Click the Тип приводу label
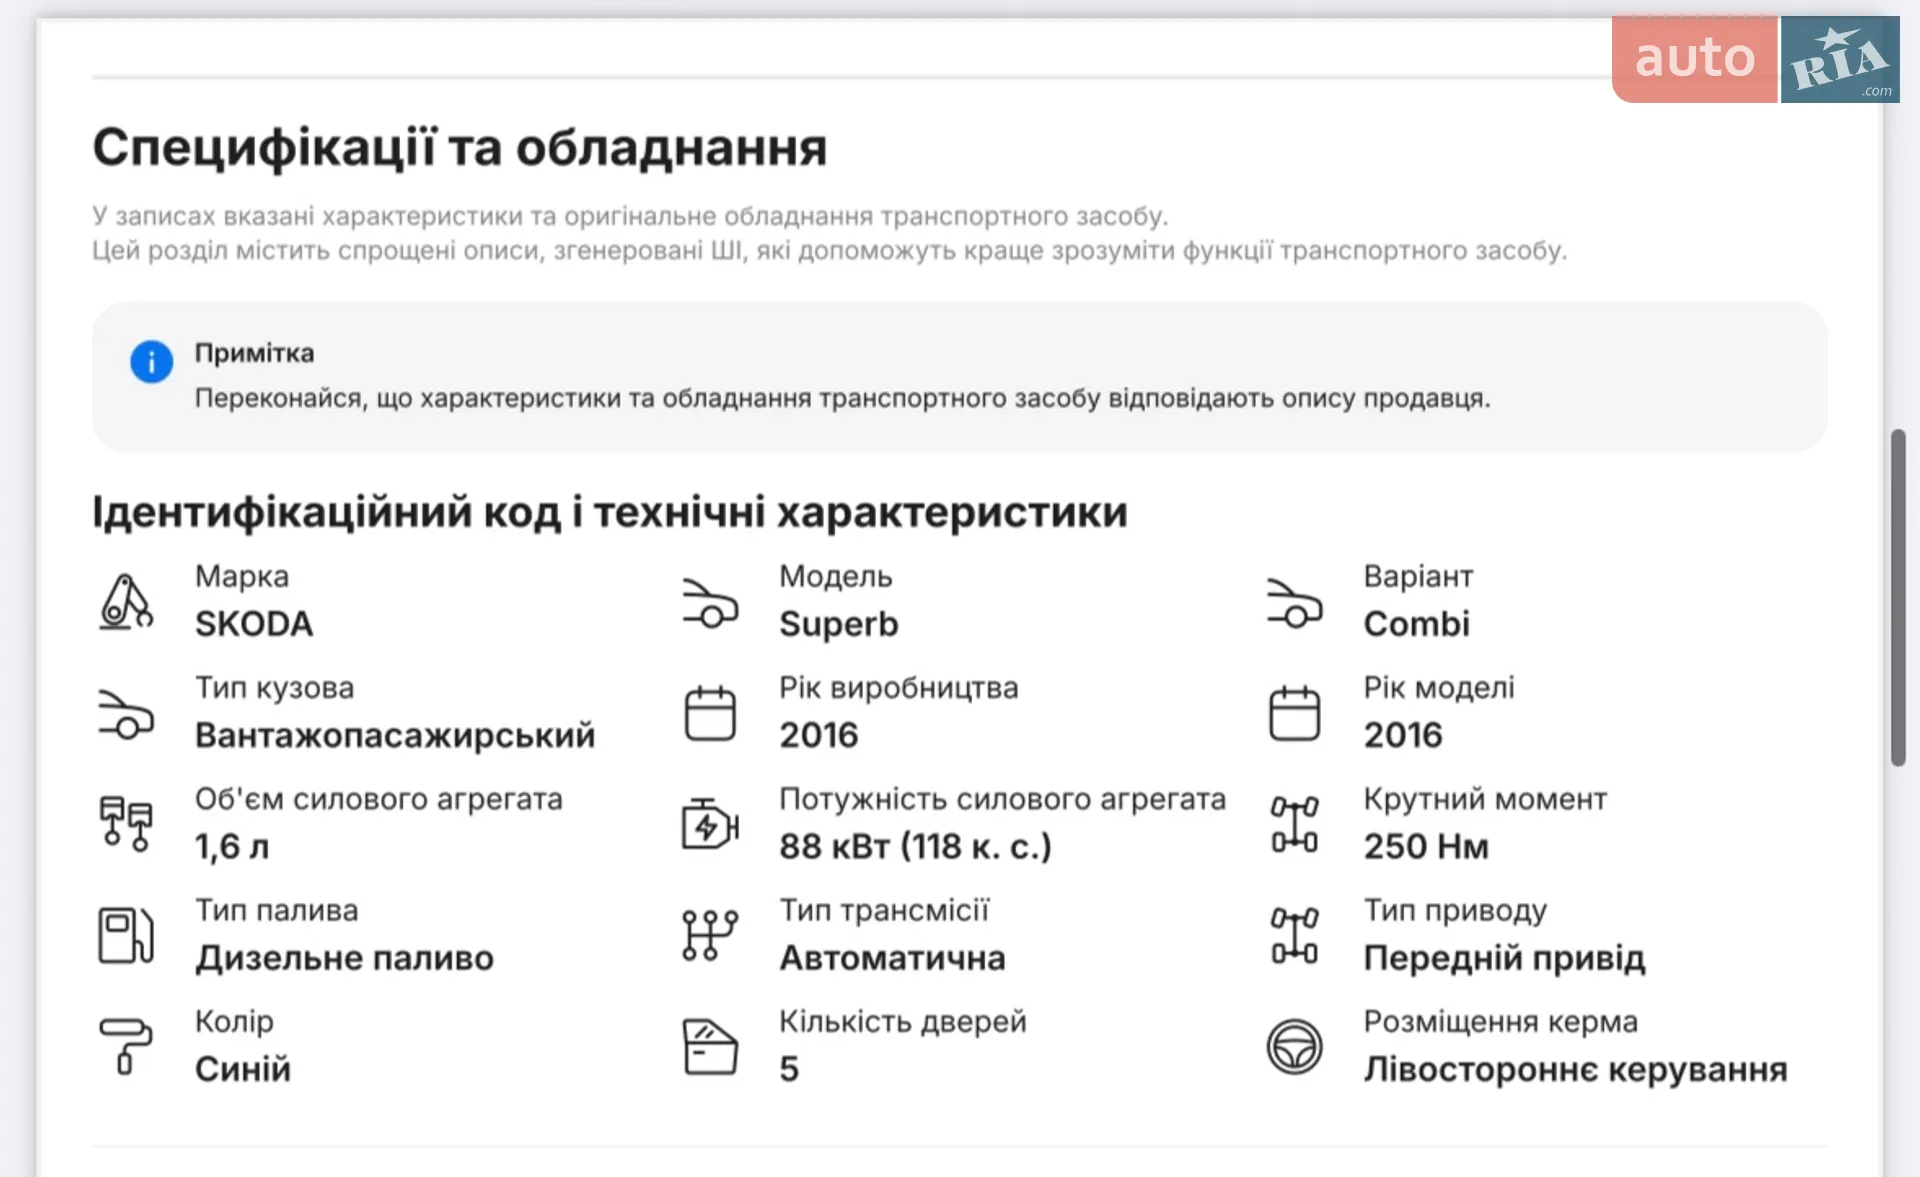The width and height of the screenshot is (1920, 1177). coord(1456,912)
